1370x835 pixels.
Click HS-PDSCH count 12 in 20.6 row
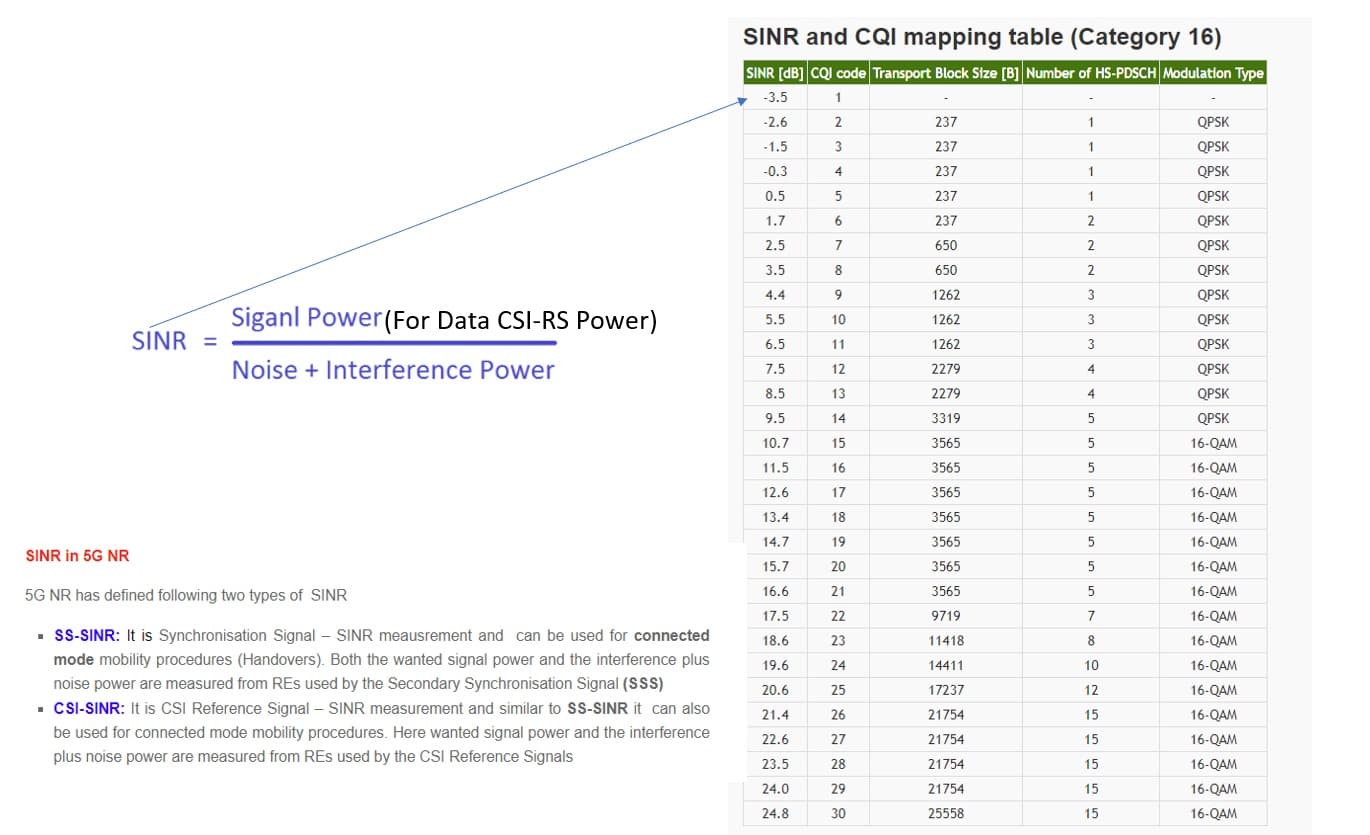click(x=1091, y=690)
